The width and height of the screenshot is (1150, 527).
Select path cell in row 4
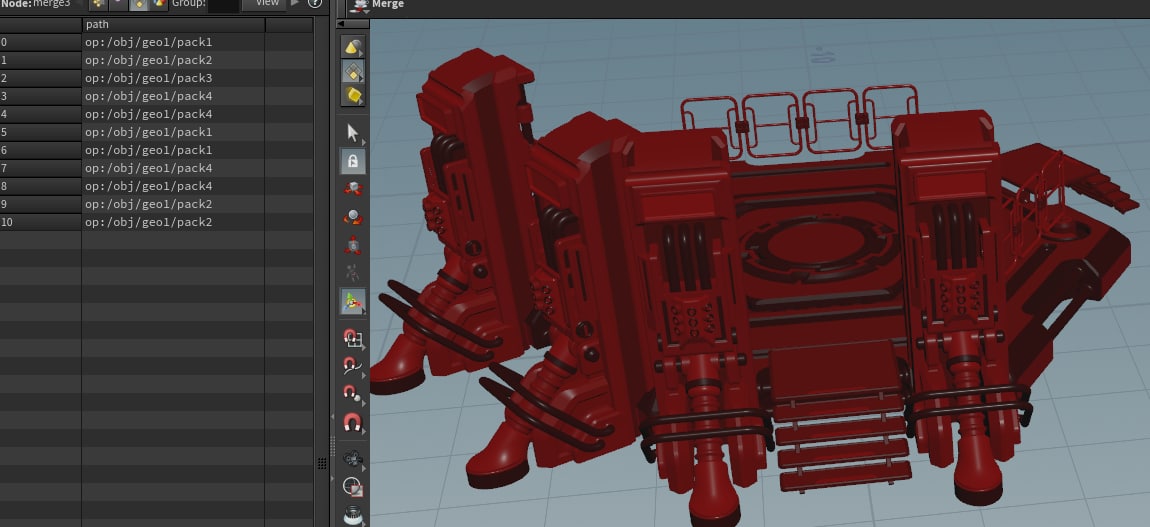coord(173,114)
